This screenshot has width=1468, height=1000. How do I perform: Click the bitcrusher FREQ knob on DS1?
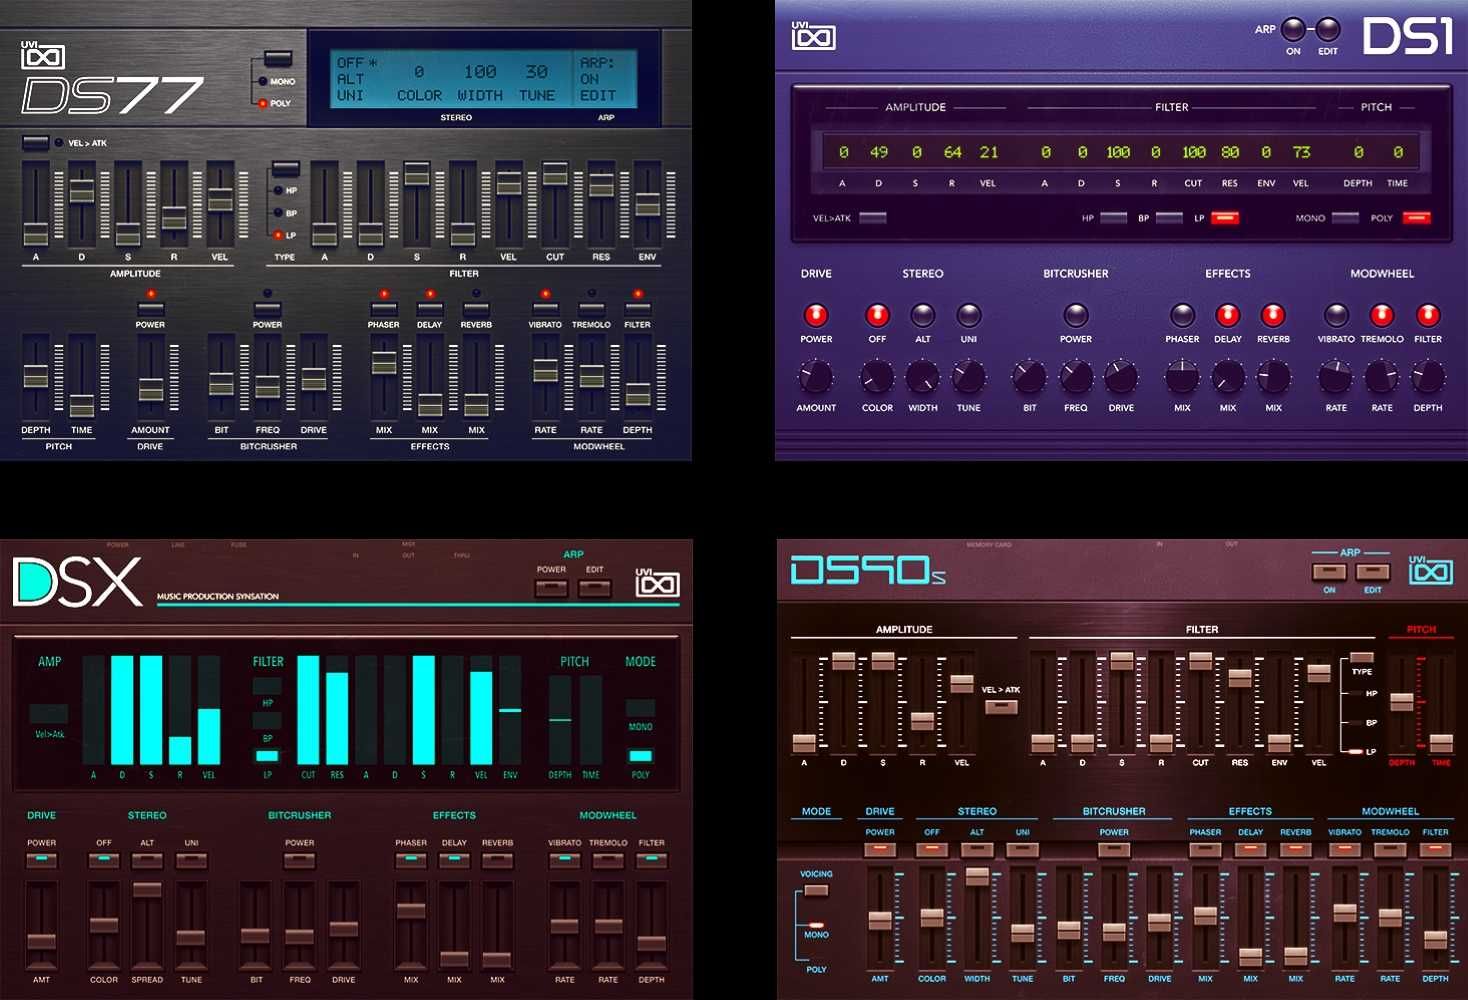pos(1076,377)
